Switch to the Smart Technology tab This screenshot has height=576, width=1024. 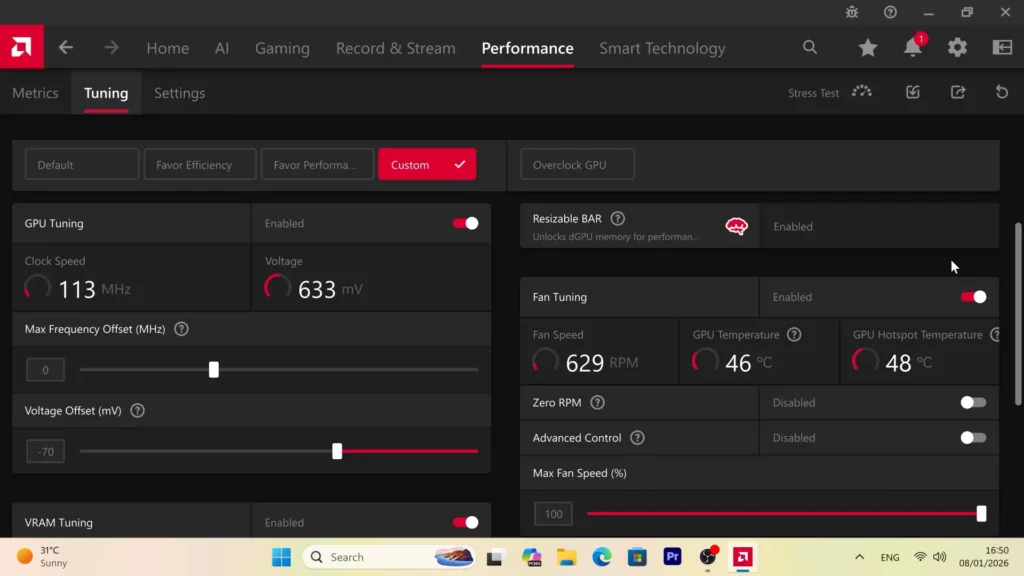point(662,48)
